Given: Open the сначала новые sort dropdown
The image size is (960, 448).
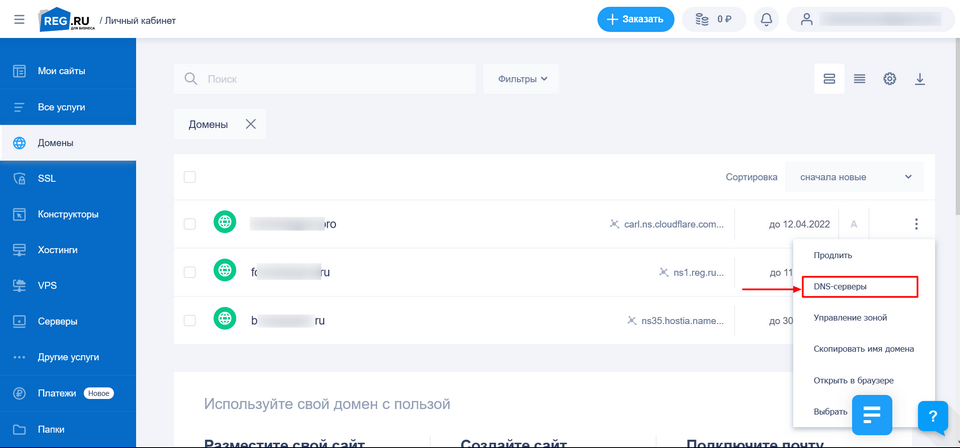Looking at the screenshot, I should click(854, 177).
